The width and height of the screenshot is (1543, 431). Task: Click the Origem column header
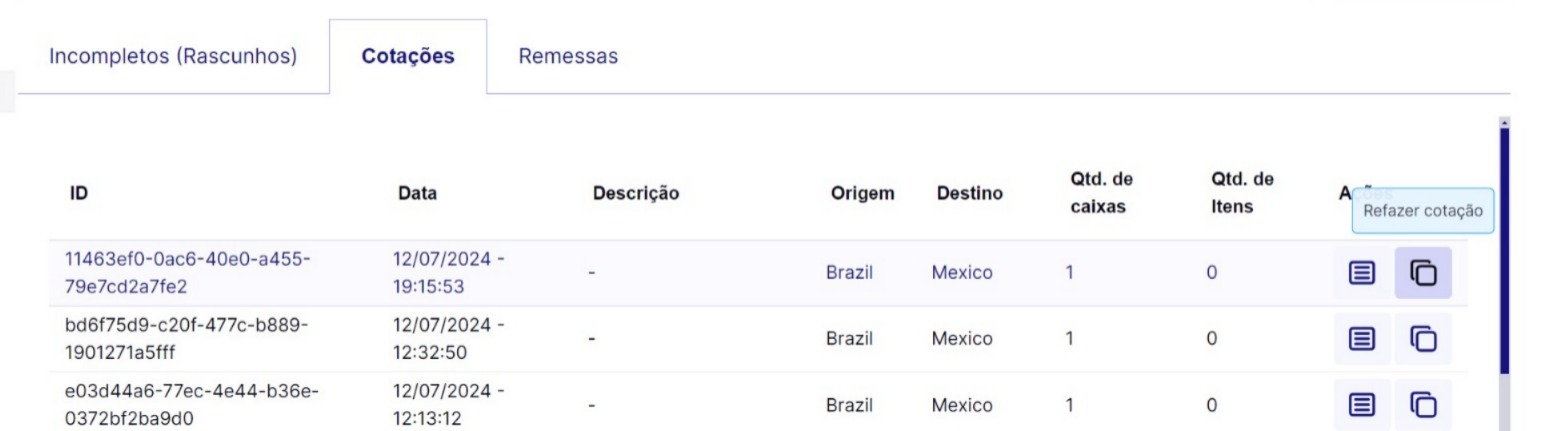(861, 193)
